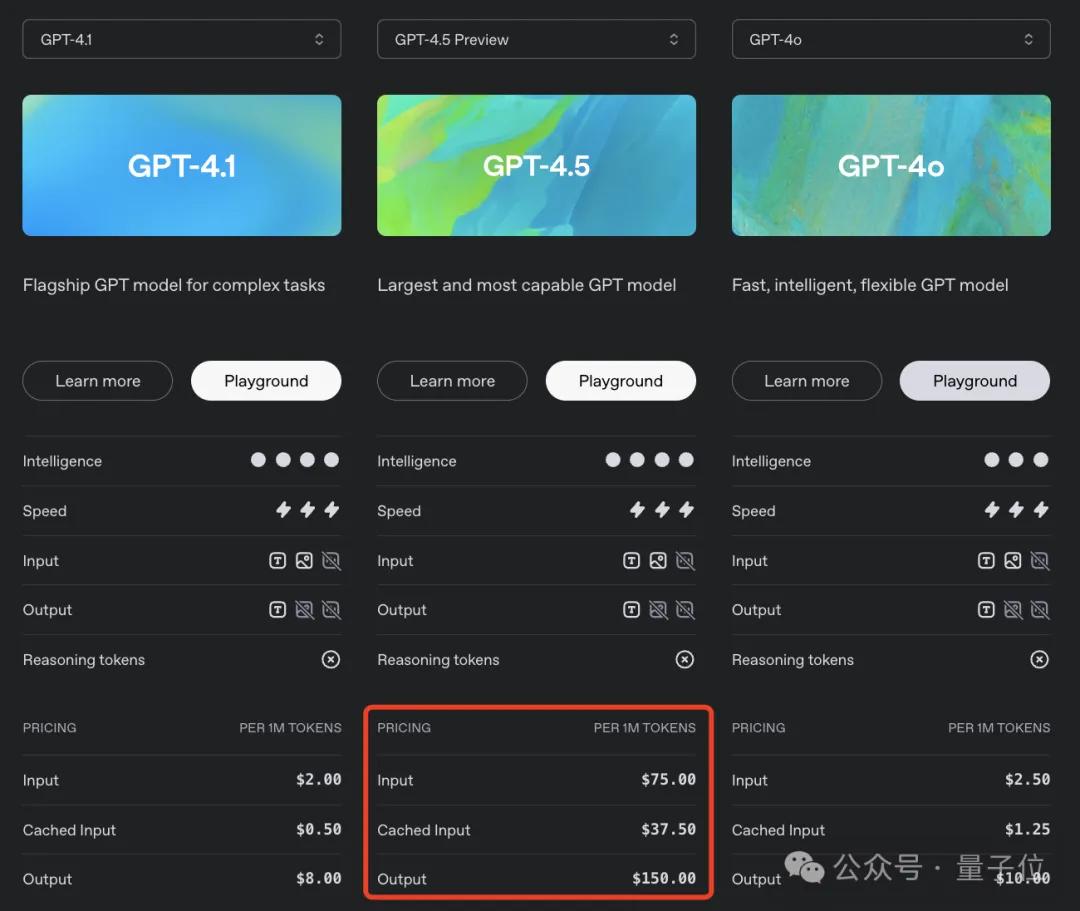Click the text input icon for GPT-4.1

[x=278, y=561]
